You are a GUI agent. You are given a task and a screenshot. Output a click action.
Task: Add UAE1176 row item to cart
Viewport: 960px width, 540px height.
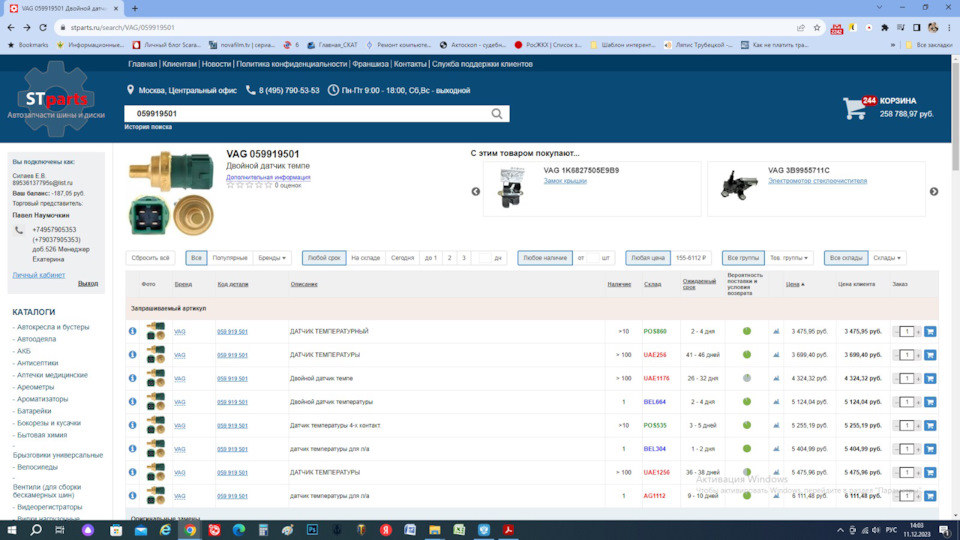[x=929, y=378]
